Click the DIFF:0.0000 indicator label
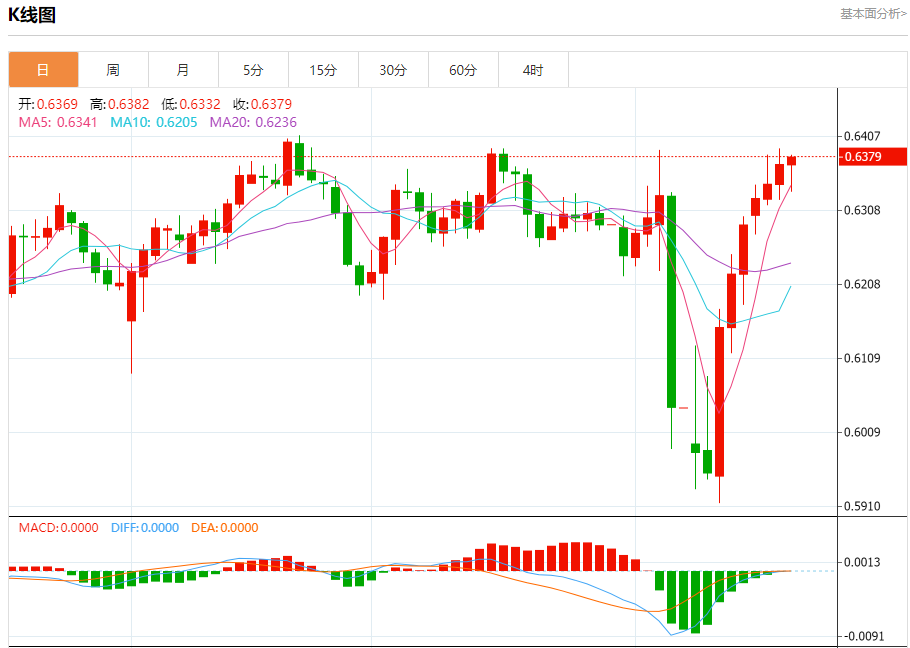910x648 pixels. 145,528
